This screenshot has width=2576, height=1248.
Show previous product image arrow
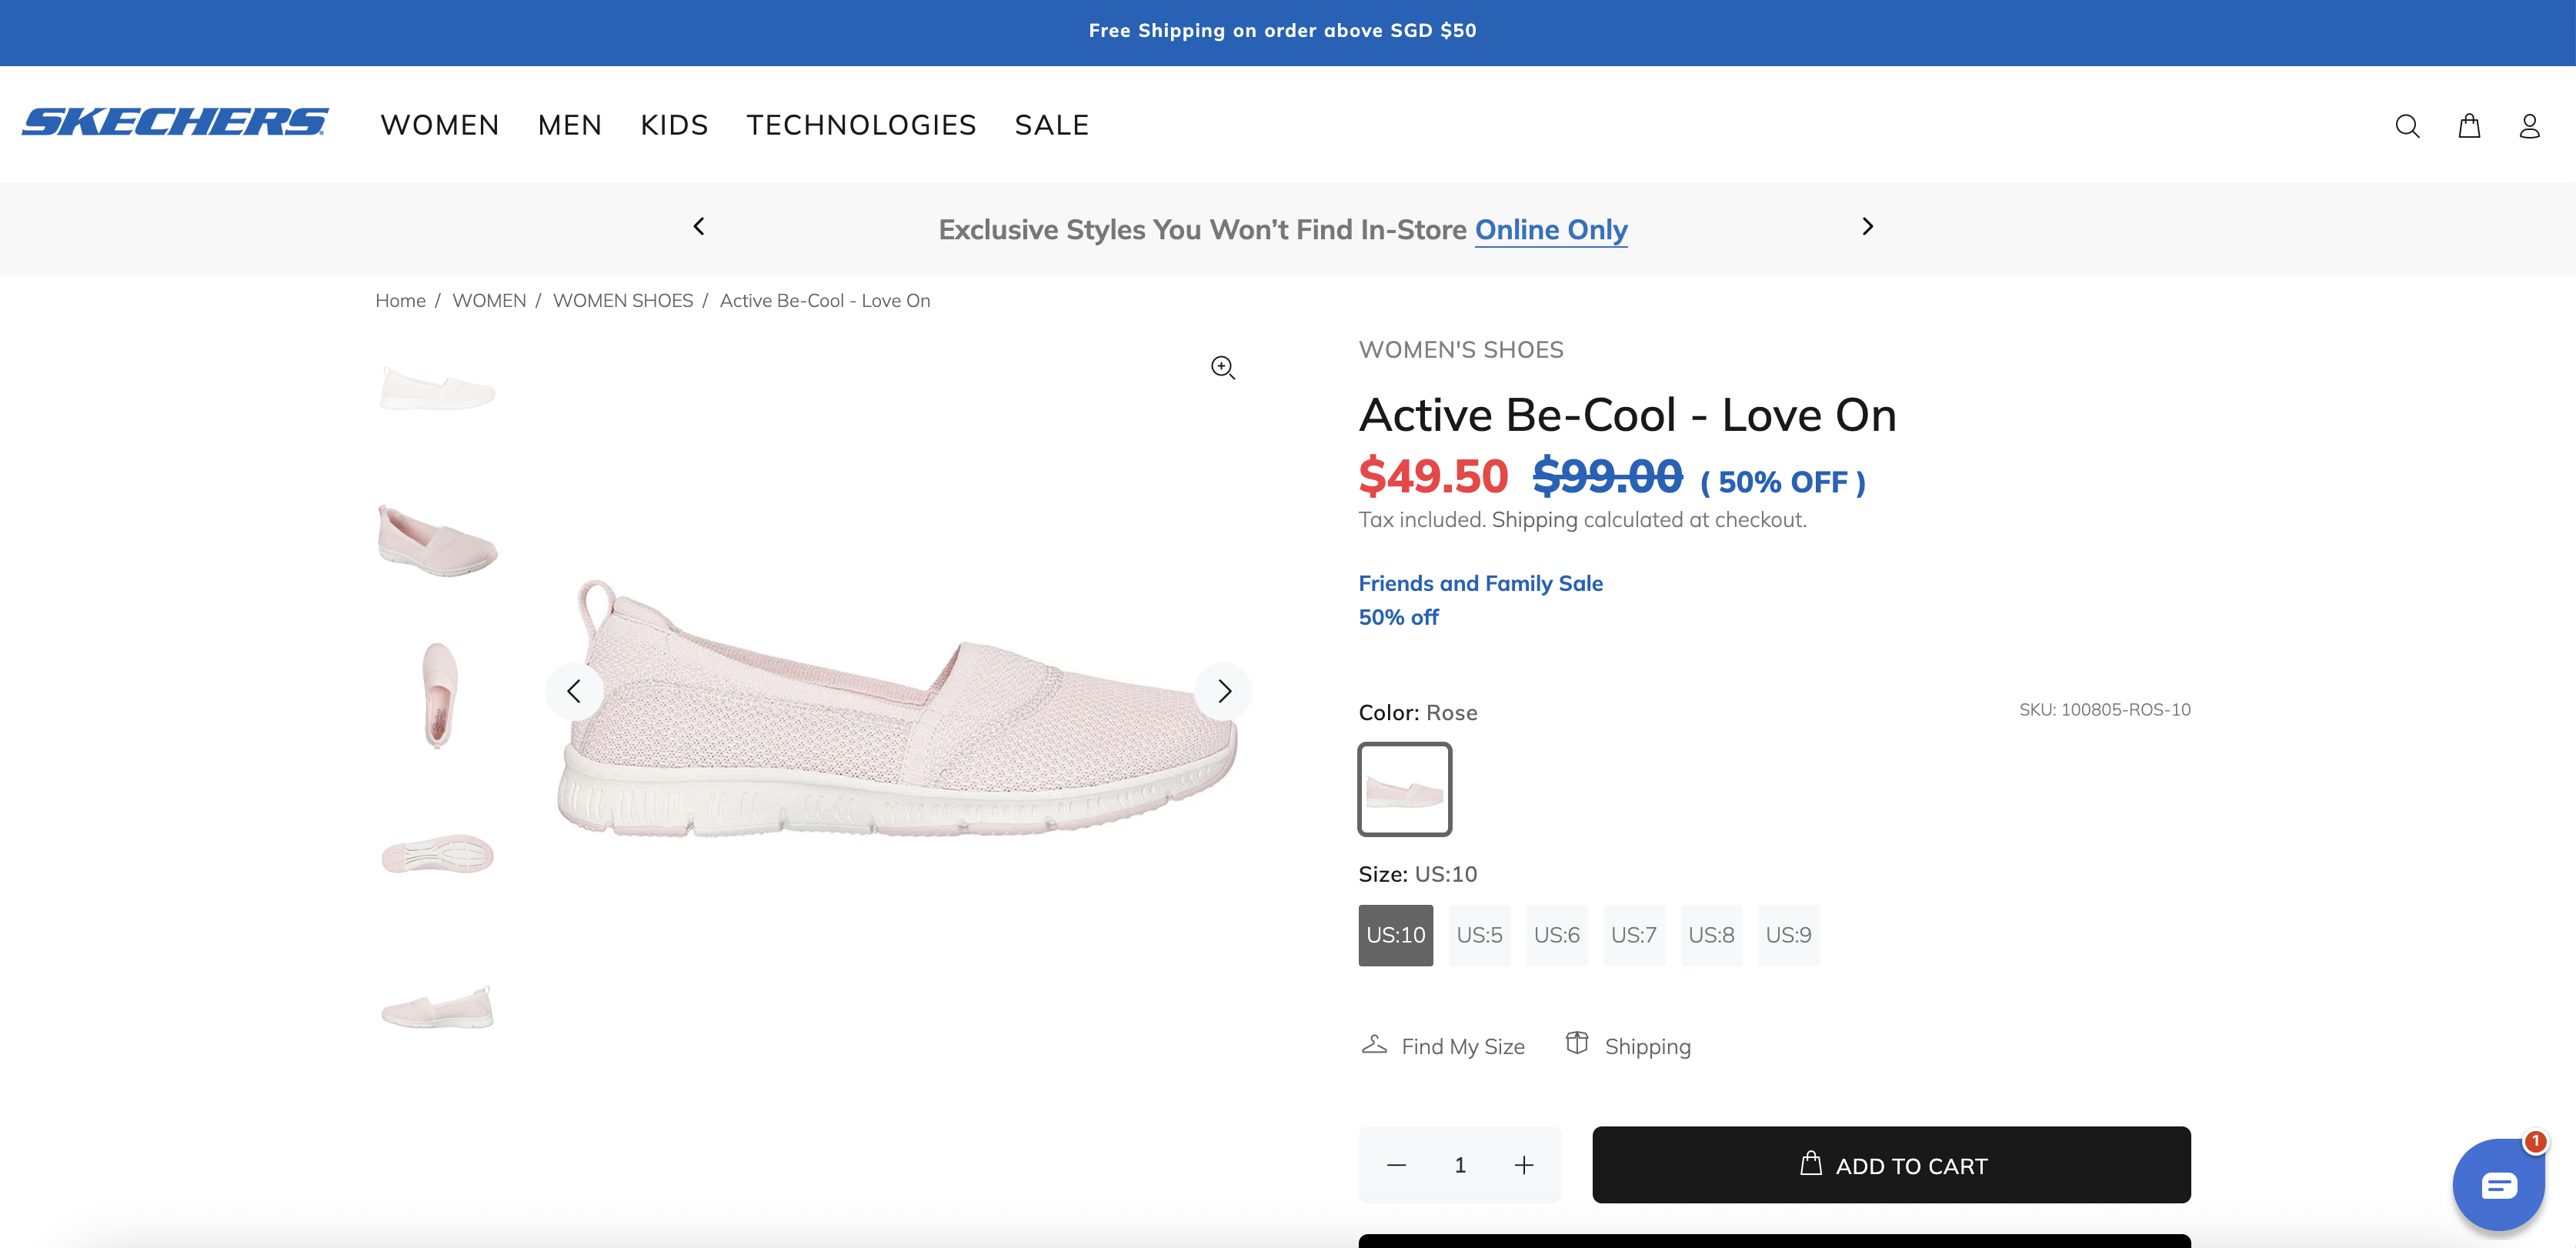click(x=574, y=691)
